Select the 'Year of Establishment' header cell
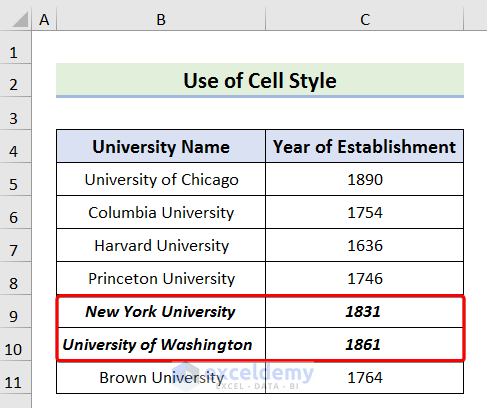Image resolution: width=487 pixels, height=408 pixels. tap(364, 146)
